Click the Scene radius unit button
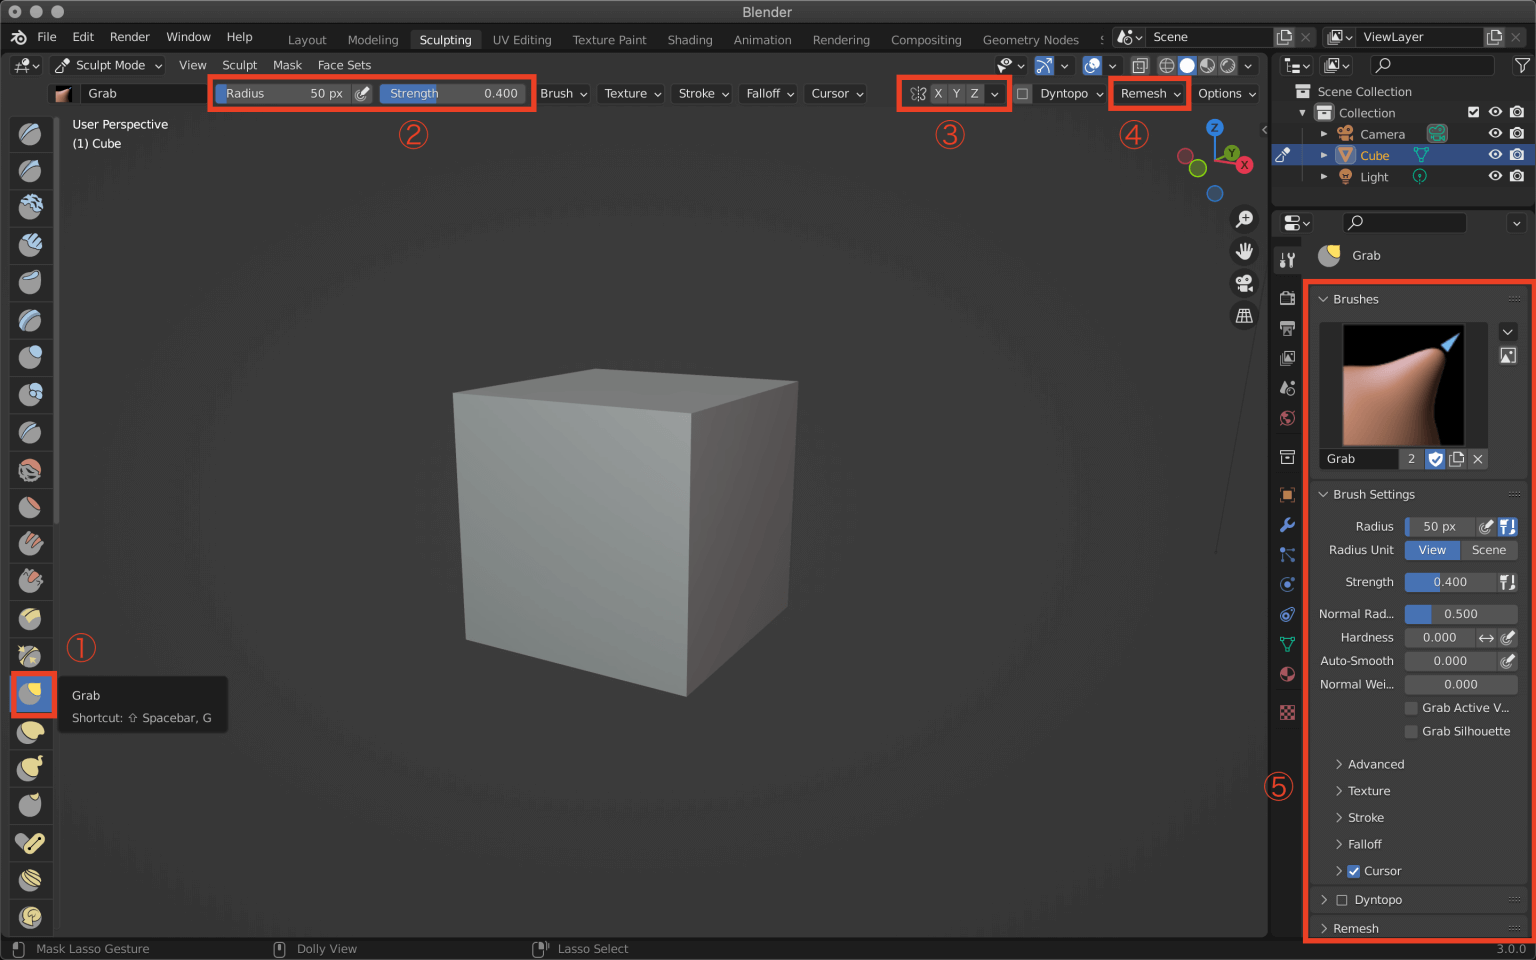The width and height of the screenshot is (1536, 960). coord(1489,550)
